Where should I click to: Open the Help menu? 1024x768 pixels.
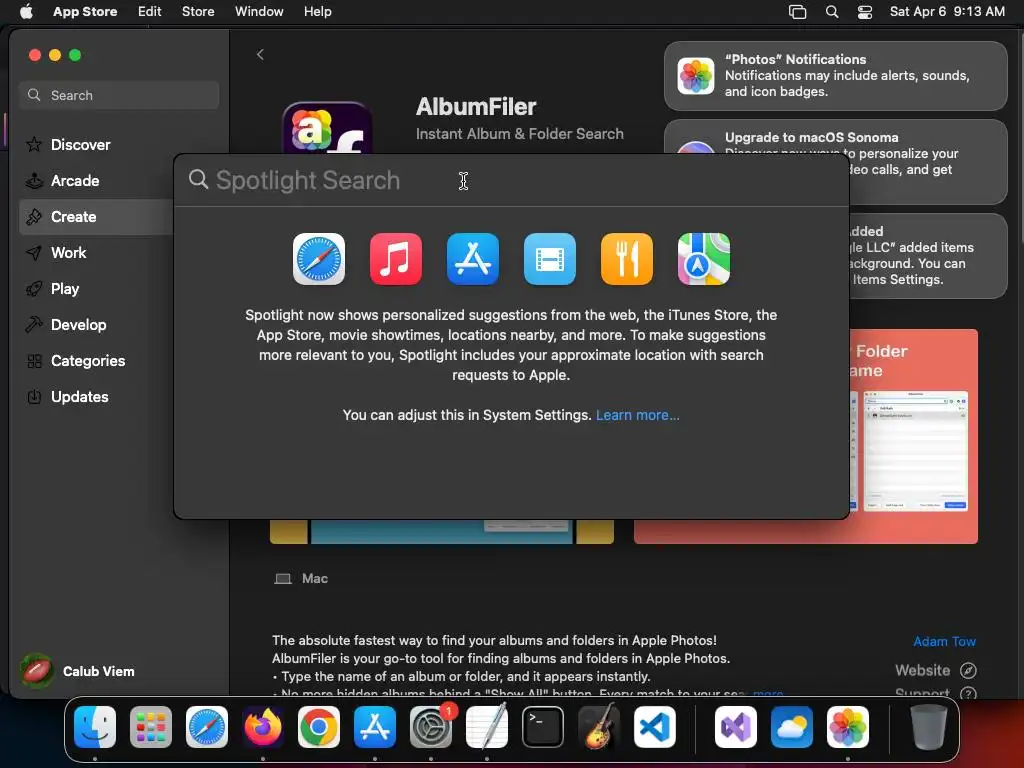click(x=317, y=12)
